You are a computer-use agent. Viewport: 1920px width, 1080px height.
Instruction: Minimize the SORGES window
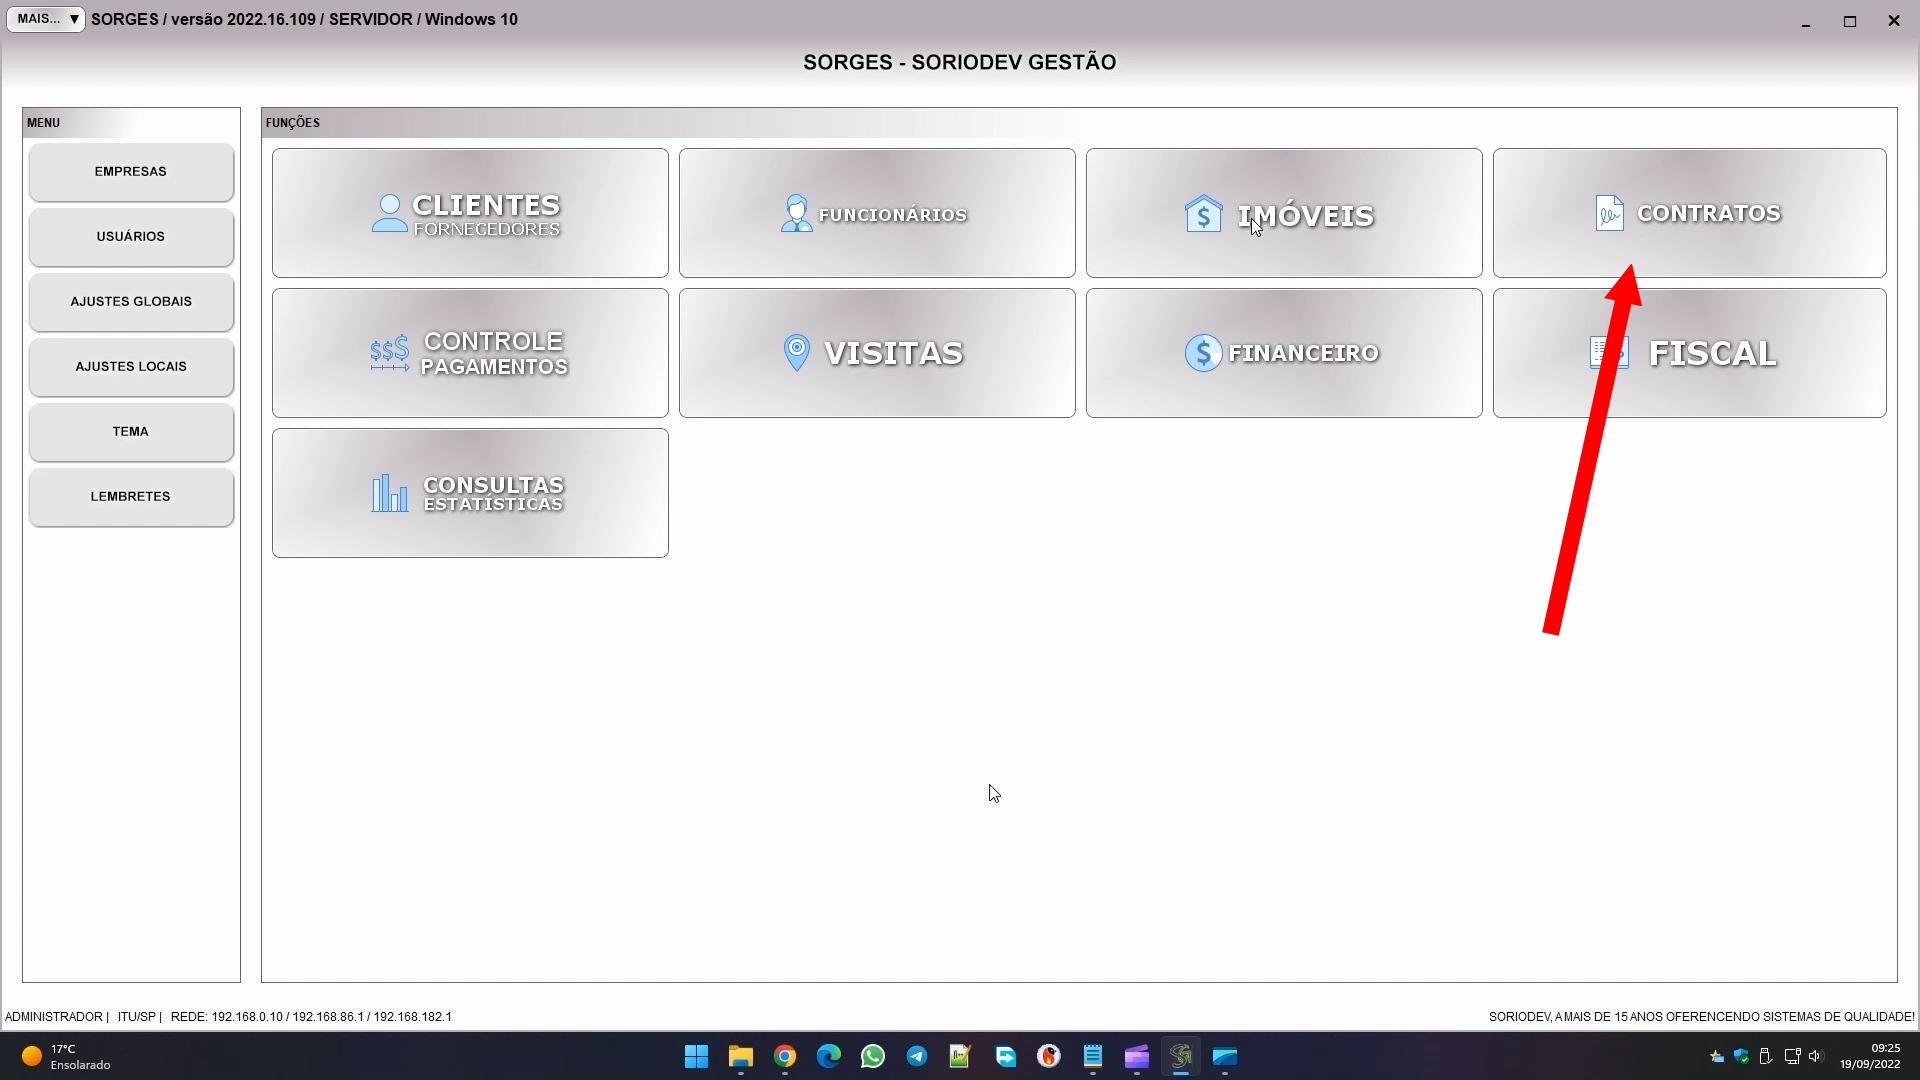click(1806, 21)
